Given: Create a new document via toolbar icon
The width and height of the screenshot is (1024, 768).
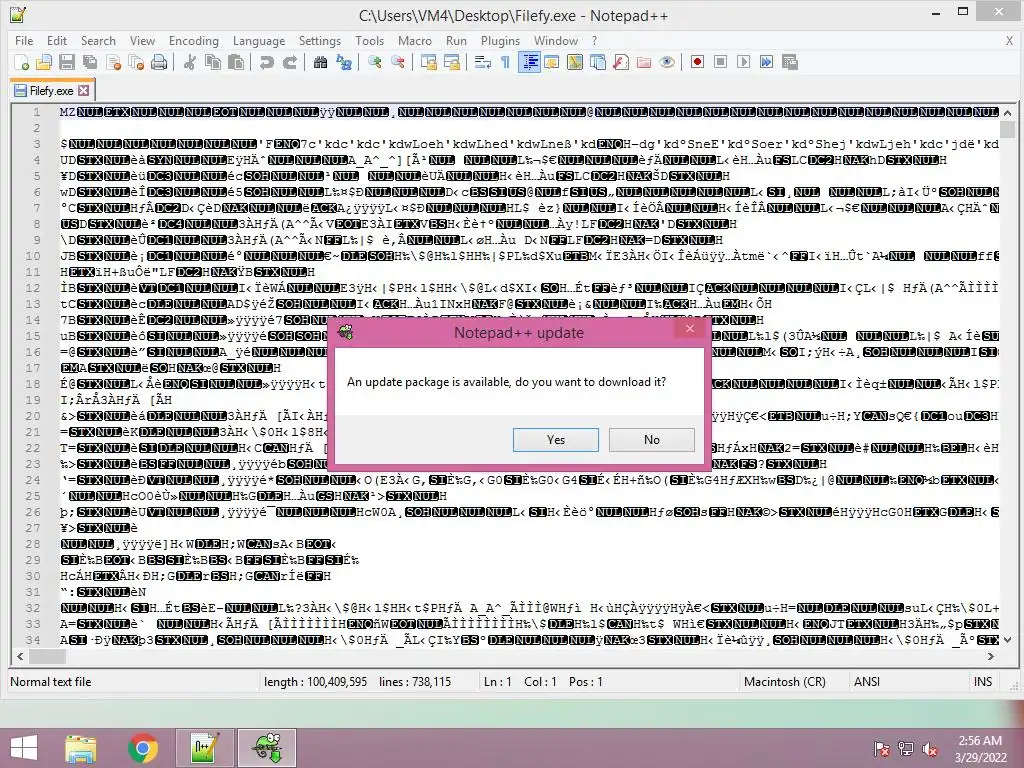Looking at the screenshot, I should pos(22,62).
